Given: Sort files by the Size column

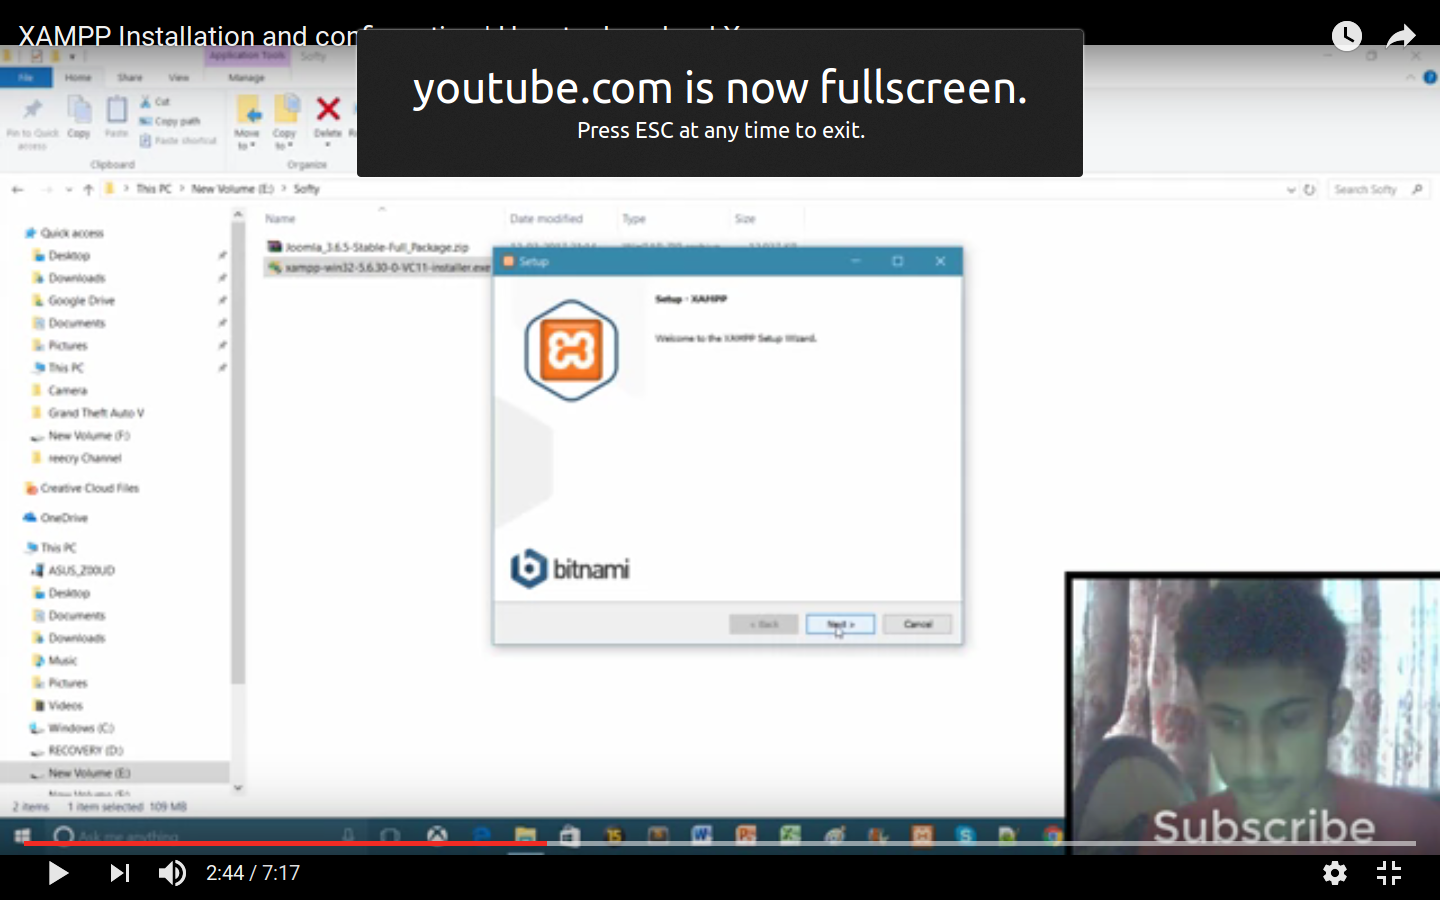Looking at the screenshot, I should pyautogui.click(x=745, y=219).
